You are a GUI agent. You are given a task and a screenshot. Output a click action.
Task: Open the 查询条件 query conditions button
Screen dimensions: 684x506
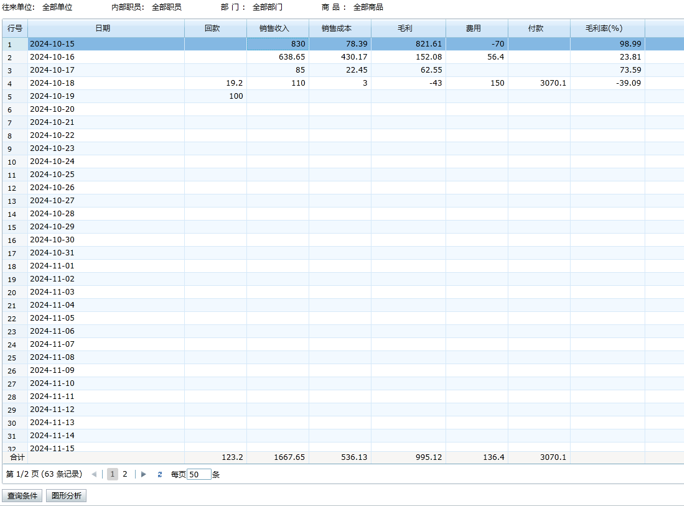tap(23, 496)
